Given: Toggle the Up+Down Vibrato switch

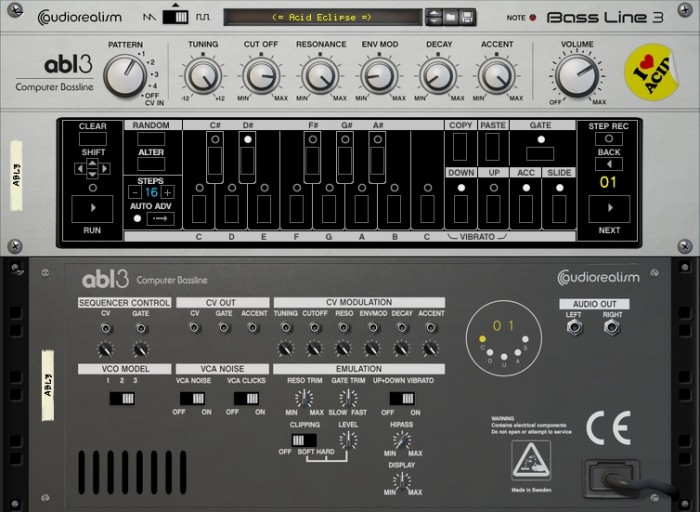Looking at the screenshot, I should [x=402, y=398].
